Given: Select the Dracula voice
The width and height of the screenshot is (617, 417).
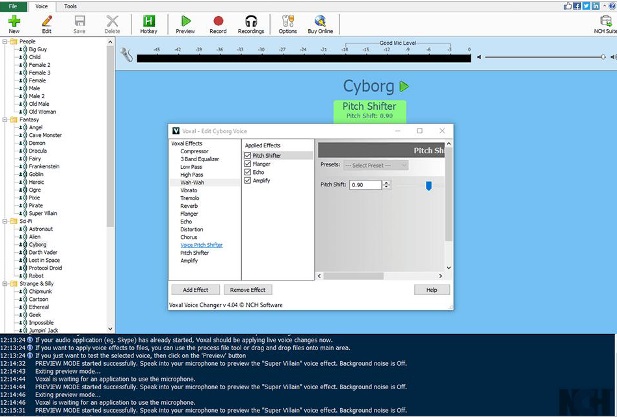Looking at the screenshot, I should pos(38,151).
